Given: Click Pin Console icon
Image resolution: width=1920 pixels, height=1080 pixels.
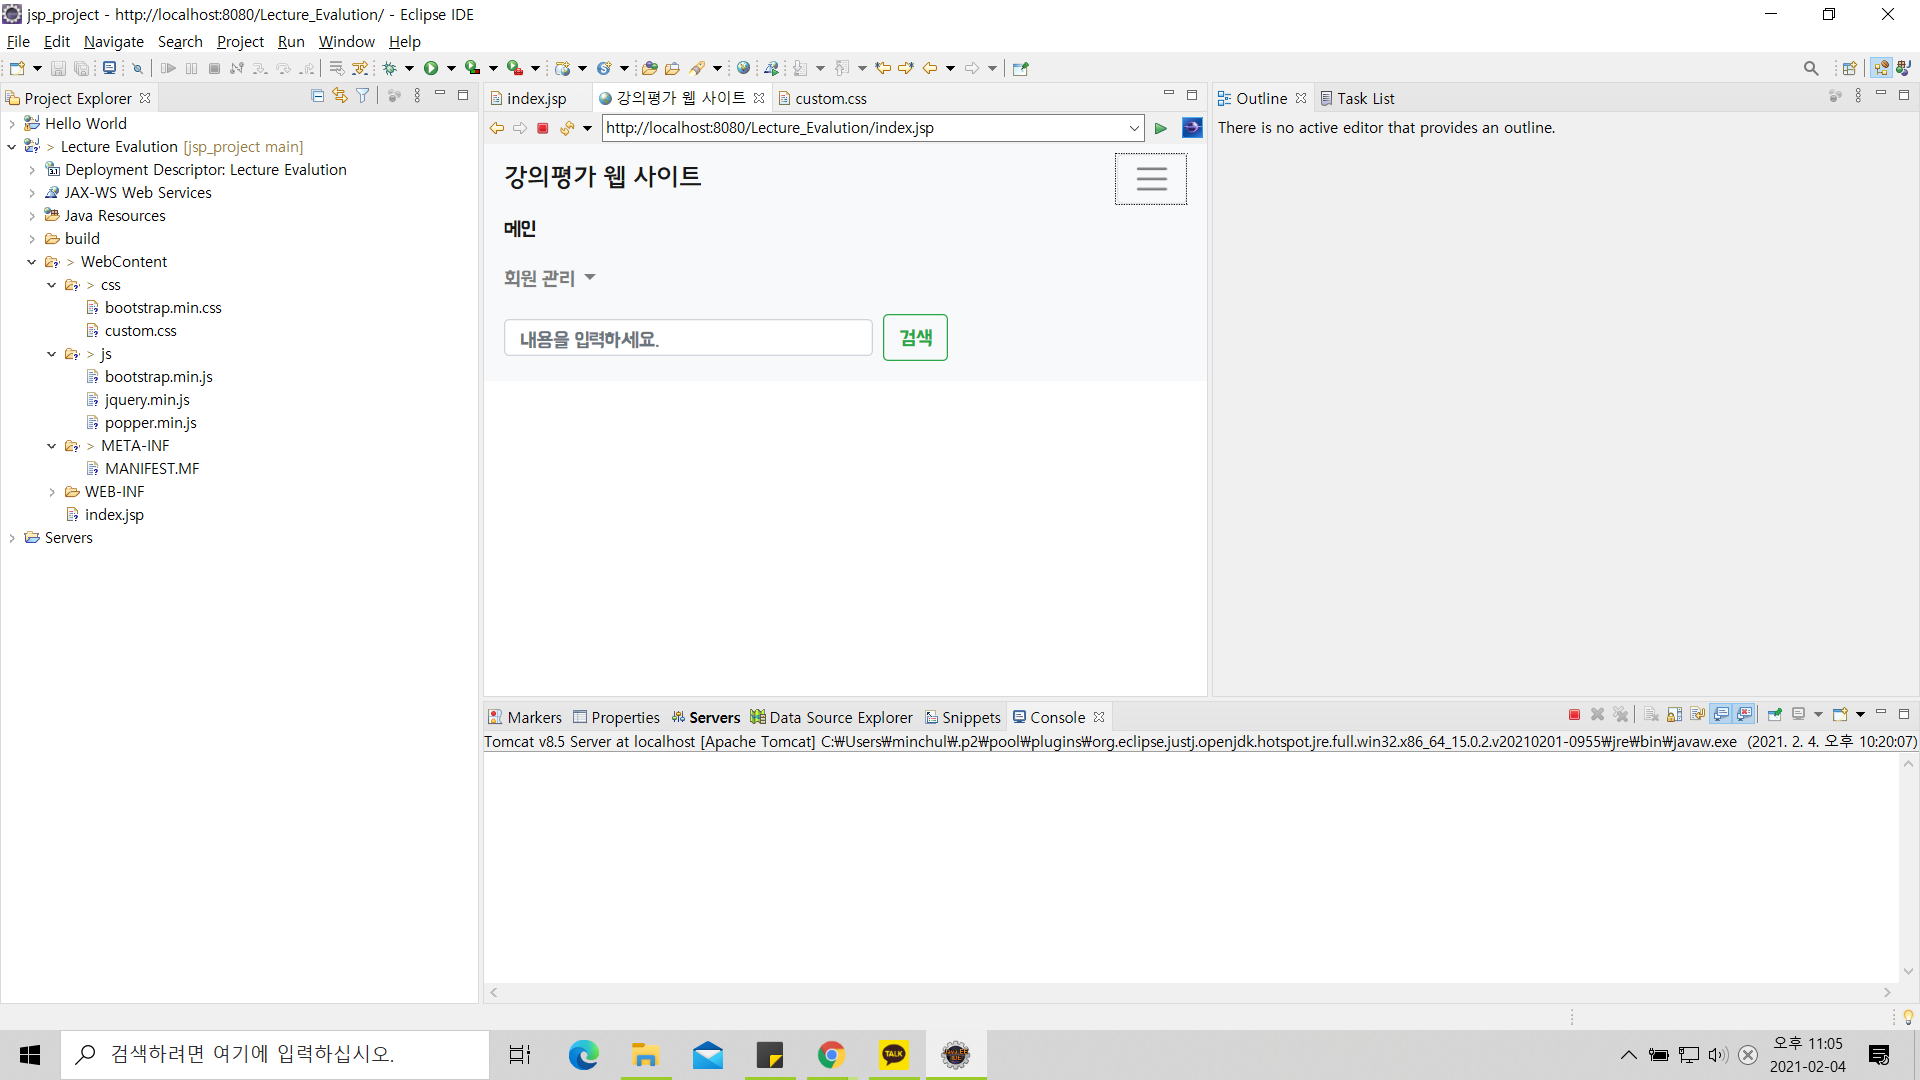Looking at the screenshot, I should point(1775,715).
